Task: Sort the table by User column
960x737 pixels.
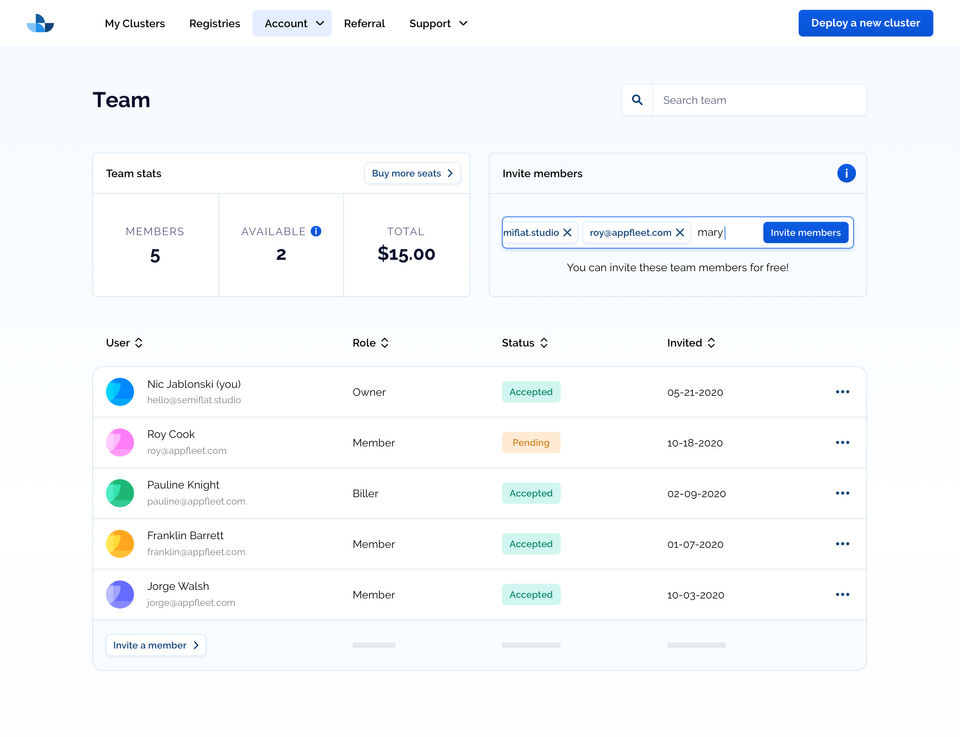Action: (x=124, y=343)
